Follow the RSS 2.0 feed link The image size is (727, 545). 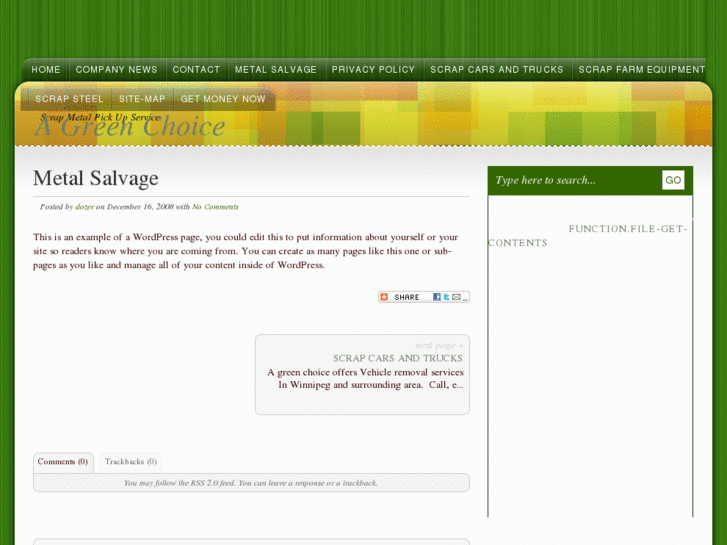(213, 483)
